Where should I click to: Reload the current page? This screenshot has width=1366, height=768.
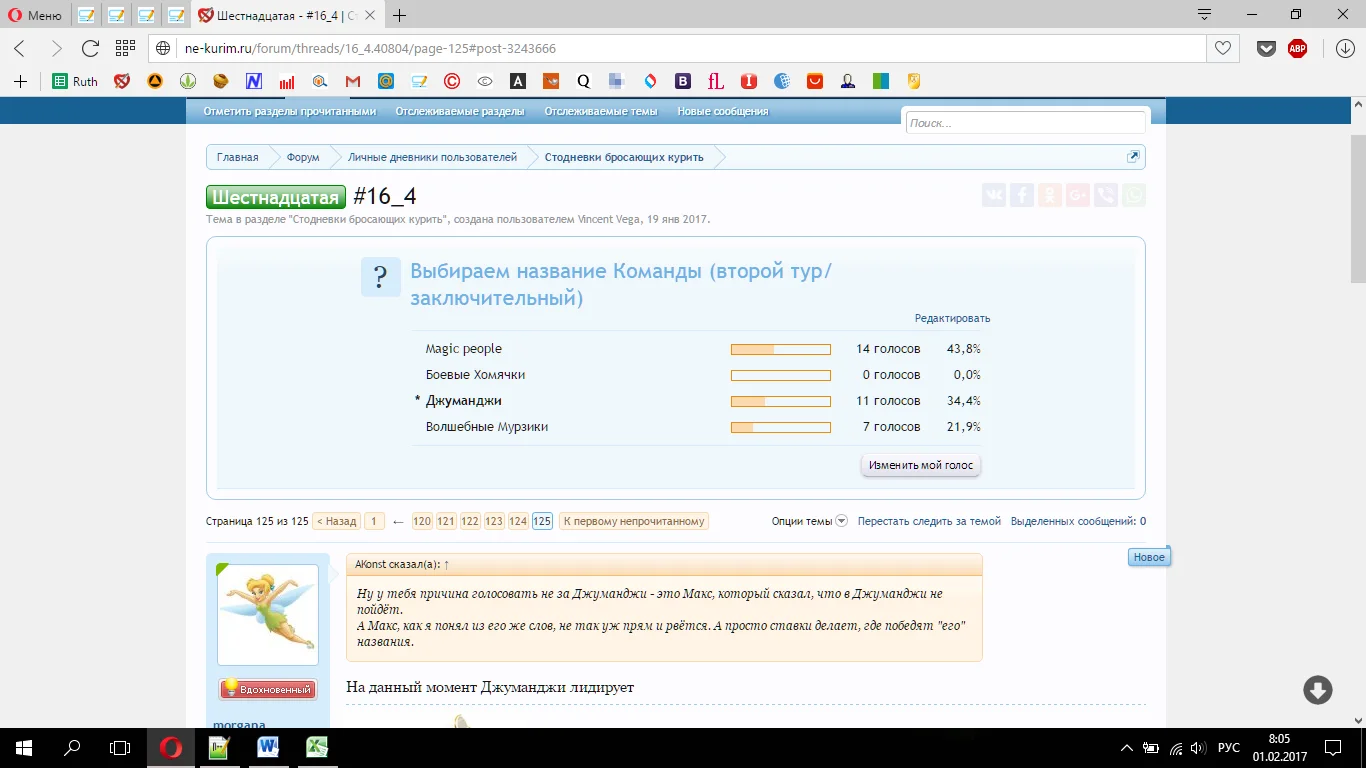[90, 48]
